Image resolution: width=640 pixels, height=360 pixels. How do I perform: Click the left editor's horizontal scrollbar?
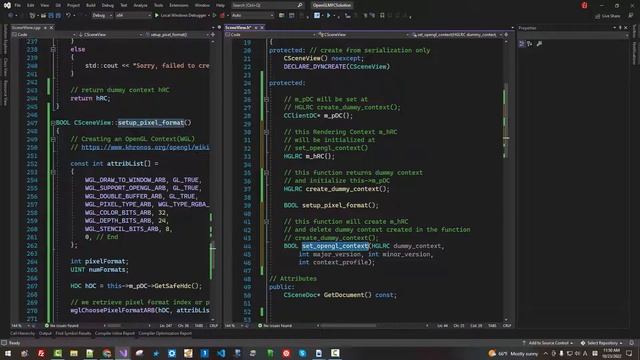[127, 326]
